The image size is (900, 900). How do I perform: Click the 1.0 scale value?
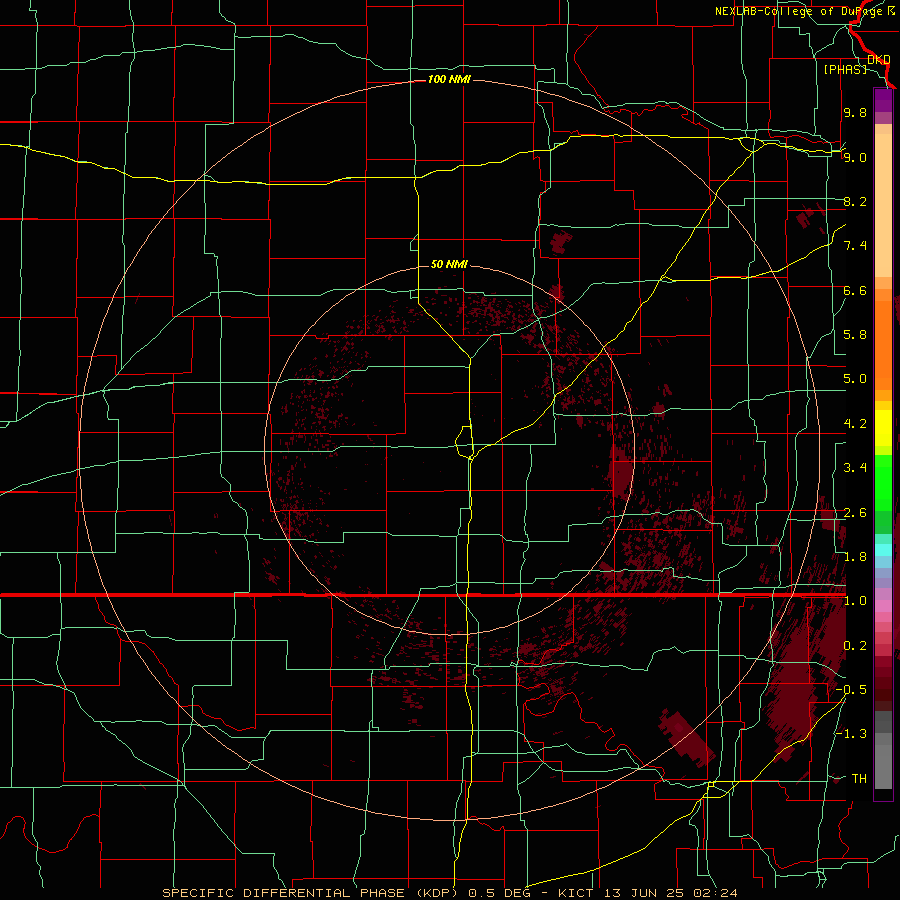click(x=855, y=601)
